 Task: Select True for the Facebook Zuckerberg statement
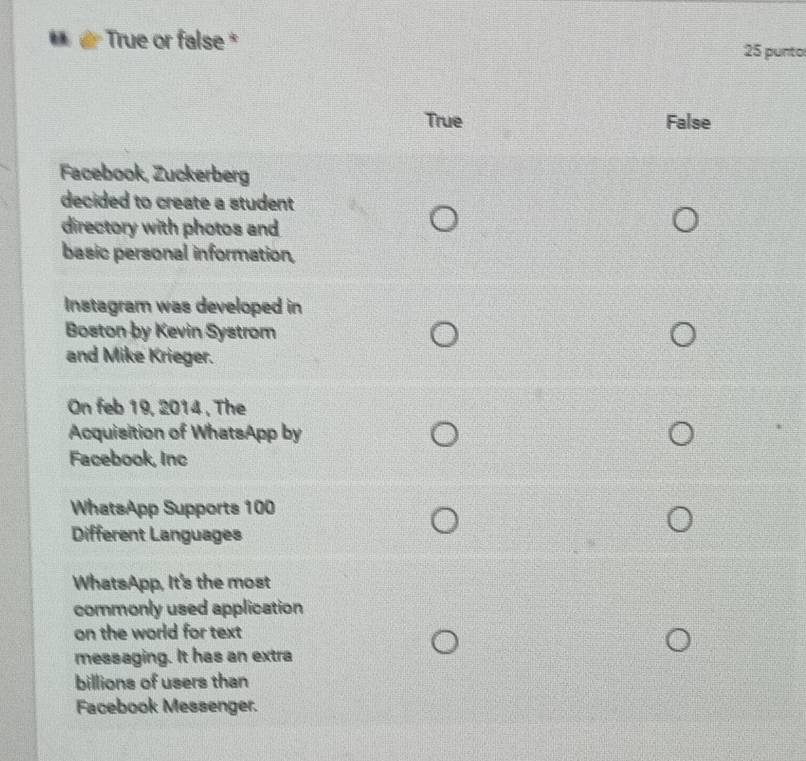pos(443,217)
